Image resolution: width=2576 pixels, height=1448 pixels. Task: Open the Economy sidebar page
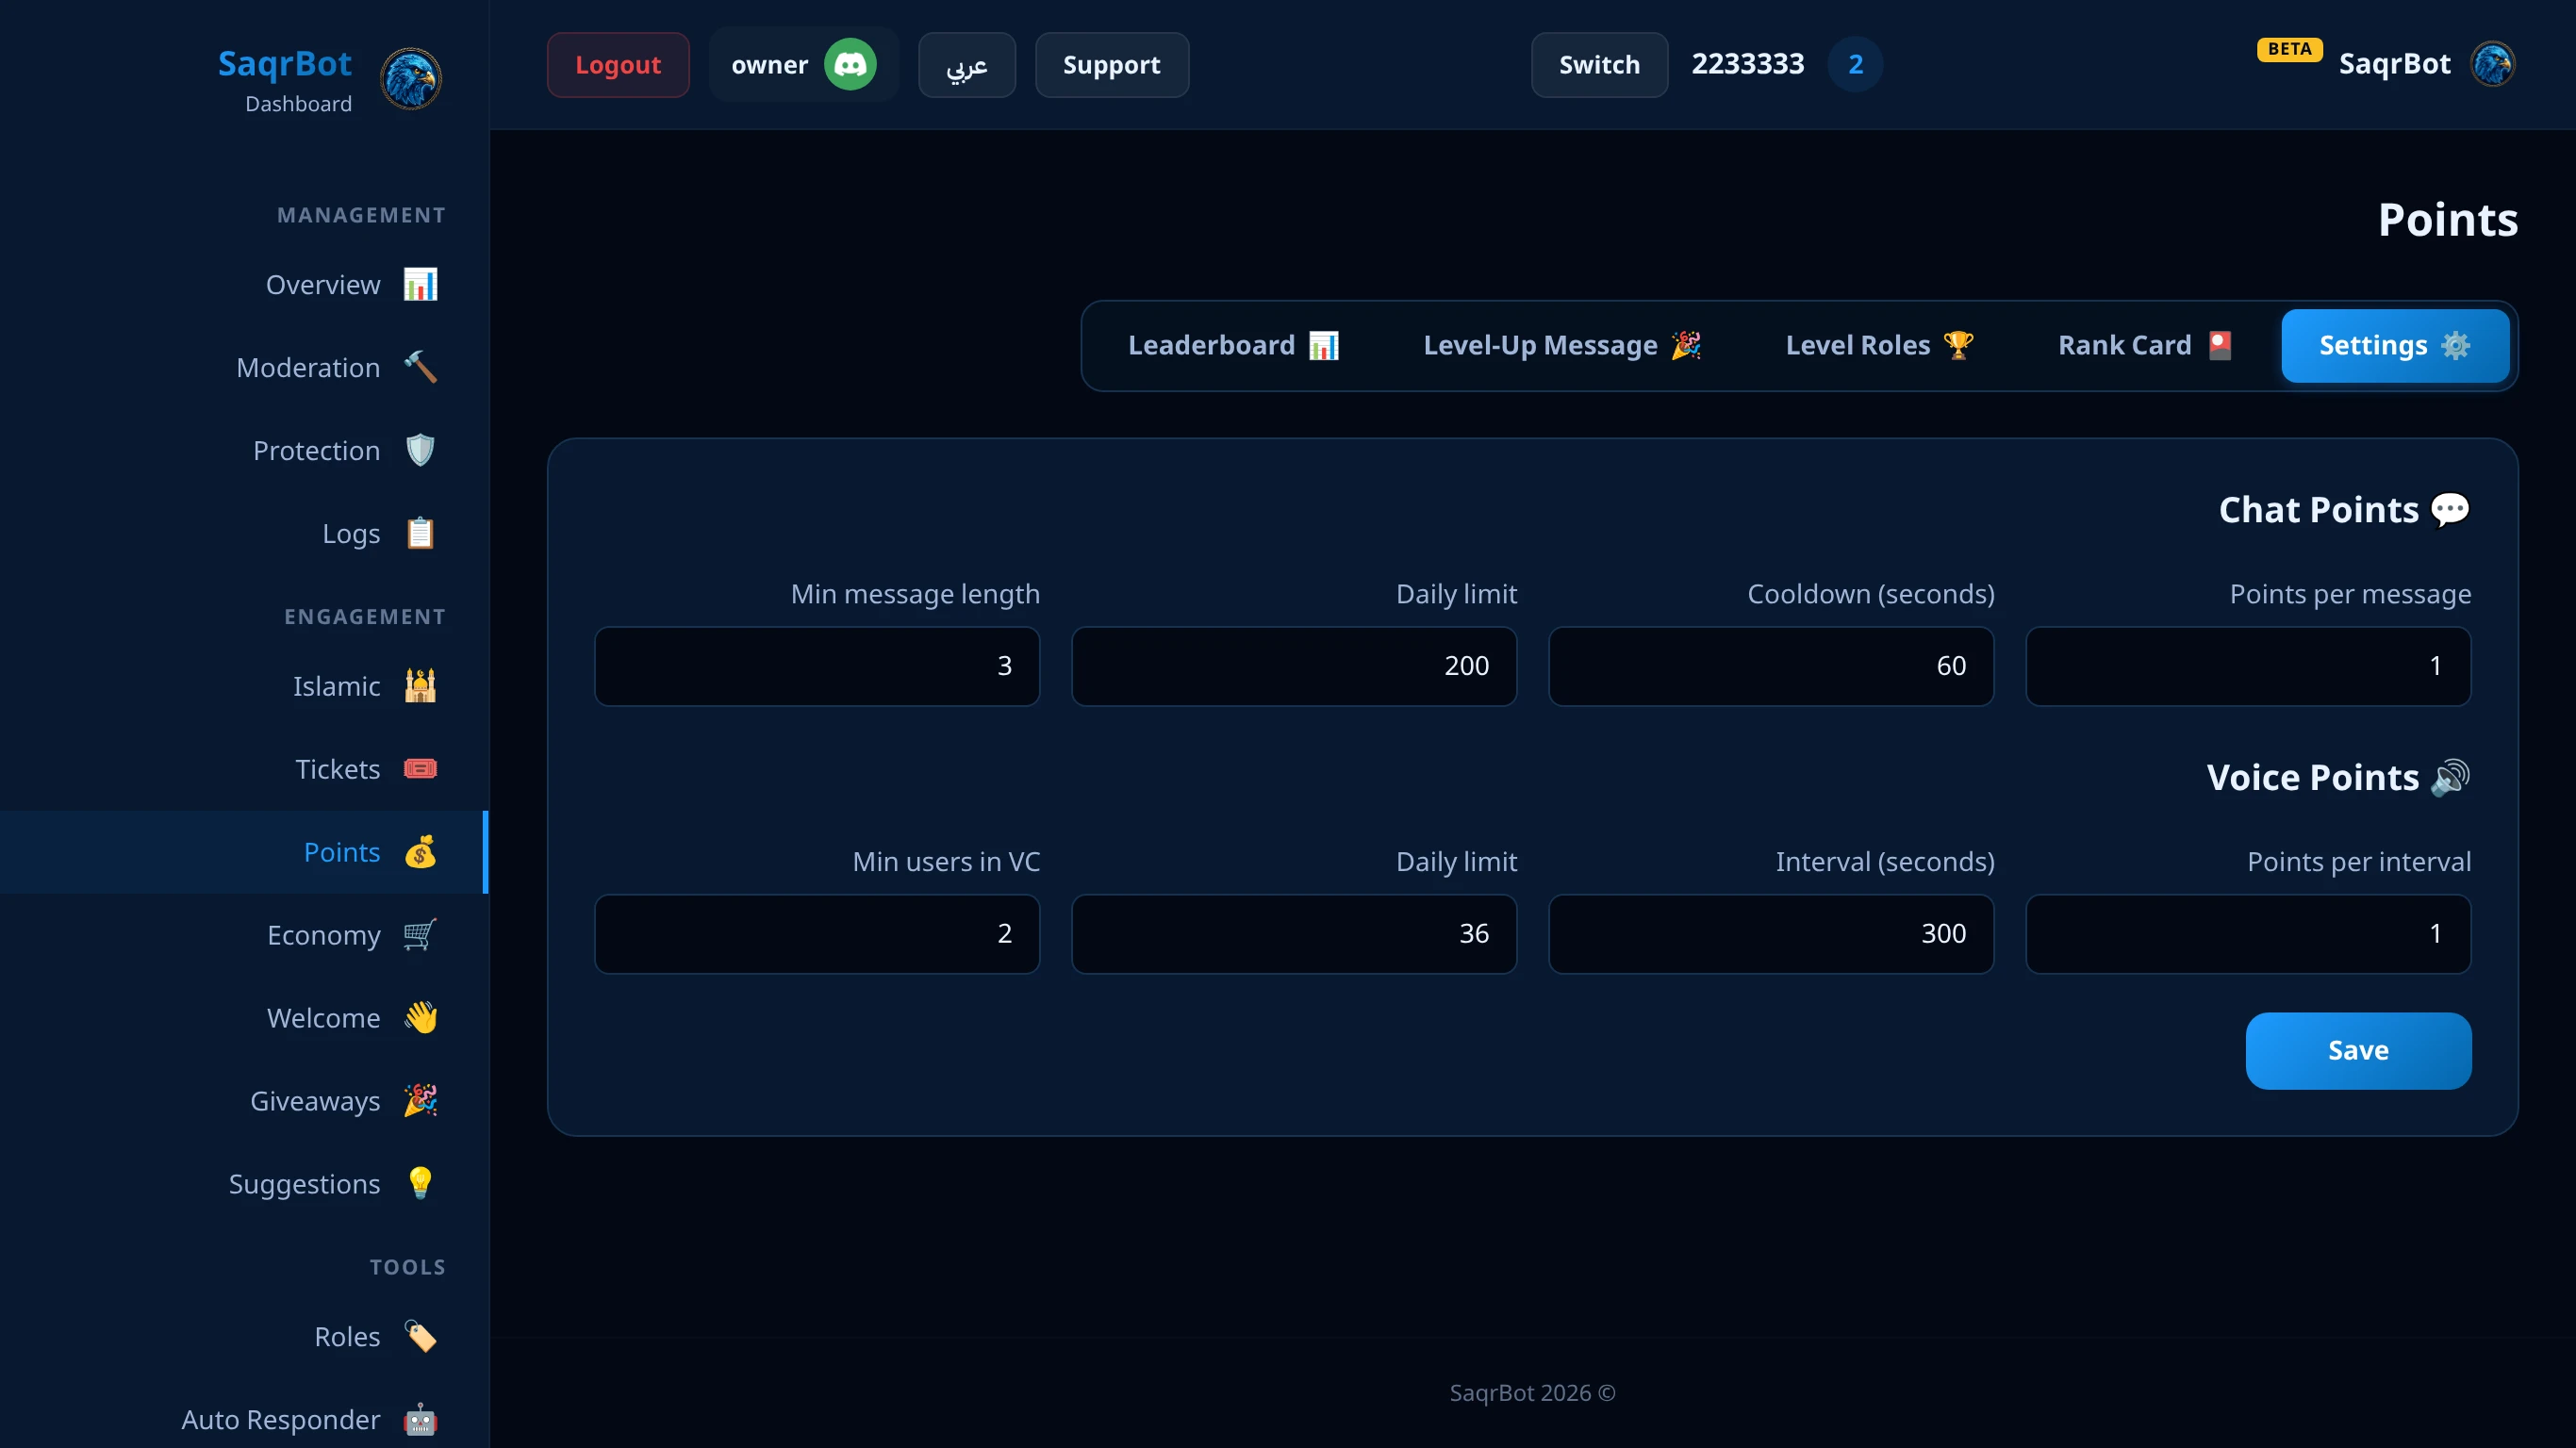244,935
